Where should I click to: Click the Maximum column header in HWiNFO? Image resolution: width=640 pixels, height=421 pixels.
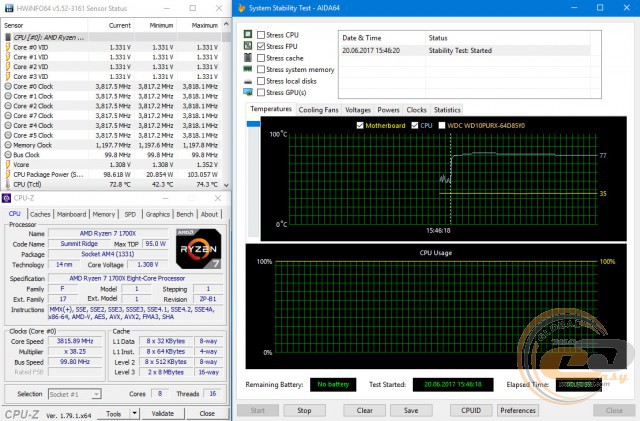click(x=200, y=25)
